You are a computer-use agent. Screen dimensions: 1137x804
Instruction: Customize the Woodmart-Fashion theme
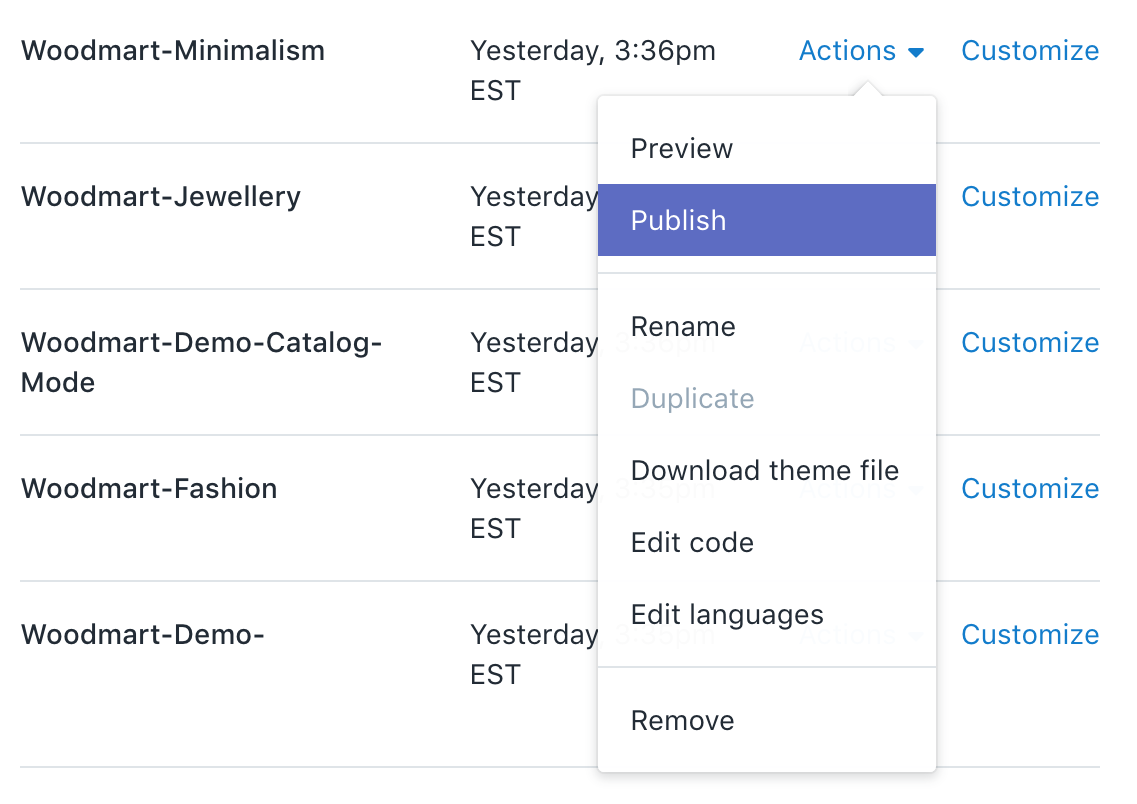point(1030,489)
